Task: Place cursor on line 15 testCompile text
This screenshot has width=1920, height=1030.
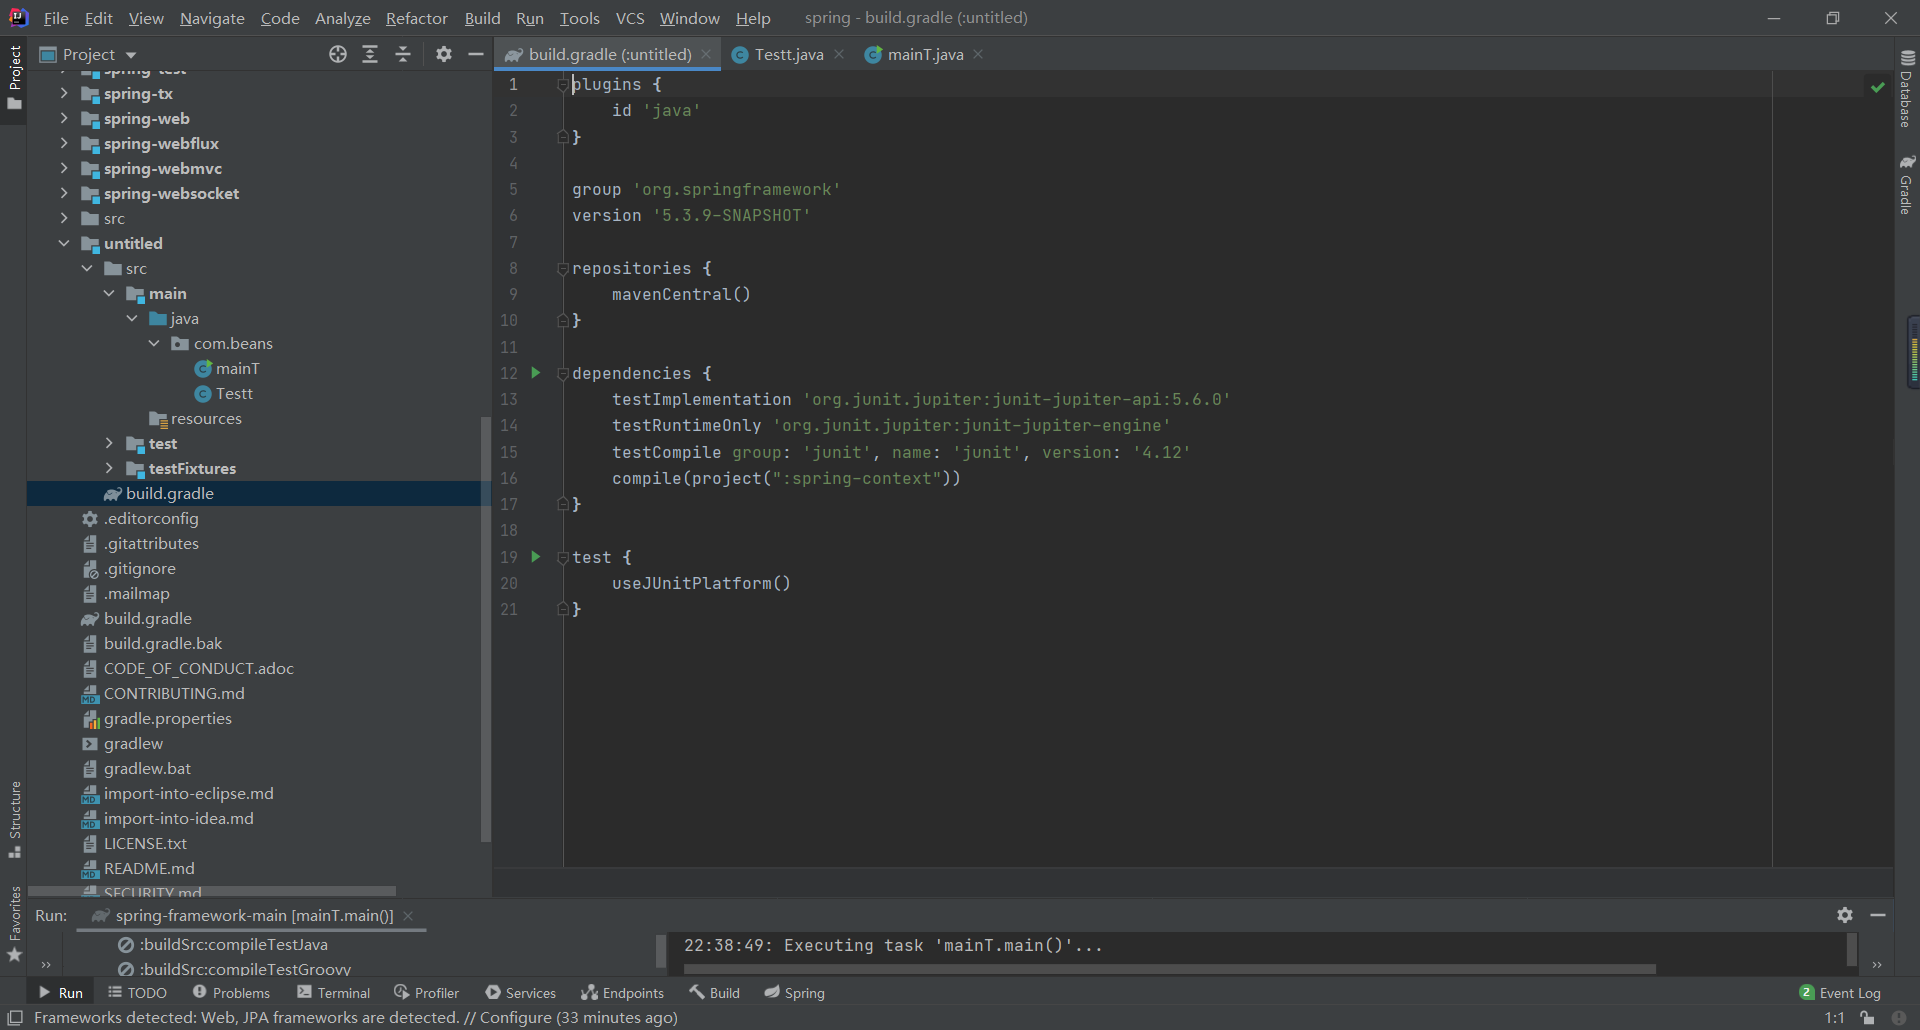Action: [x=666, y=452]
